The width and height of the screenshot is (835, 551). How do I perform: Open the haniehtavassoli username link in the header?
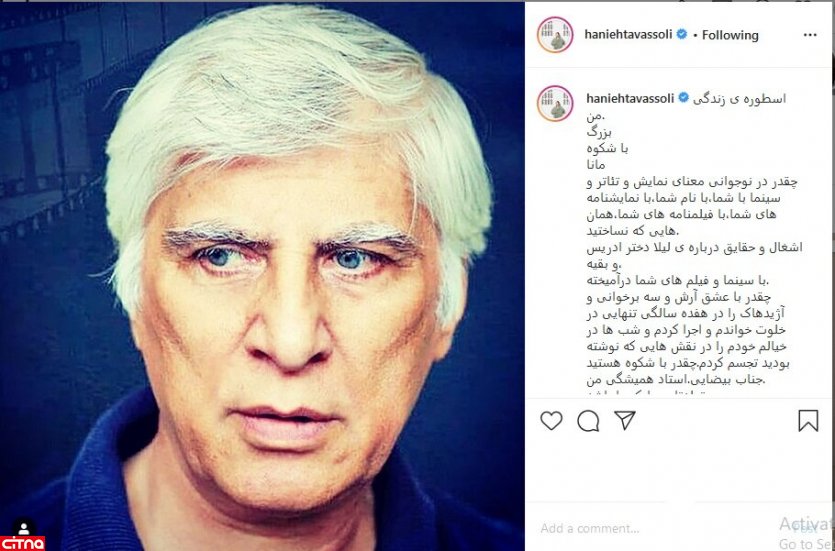629,35
